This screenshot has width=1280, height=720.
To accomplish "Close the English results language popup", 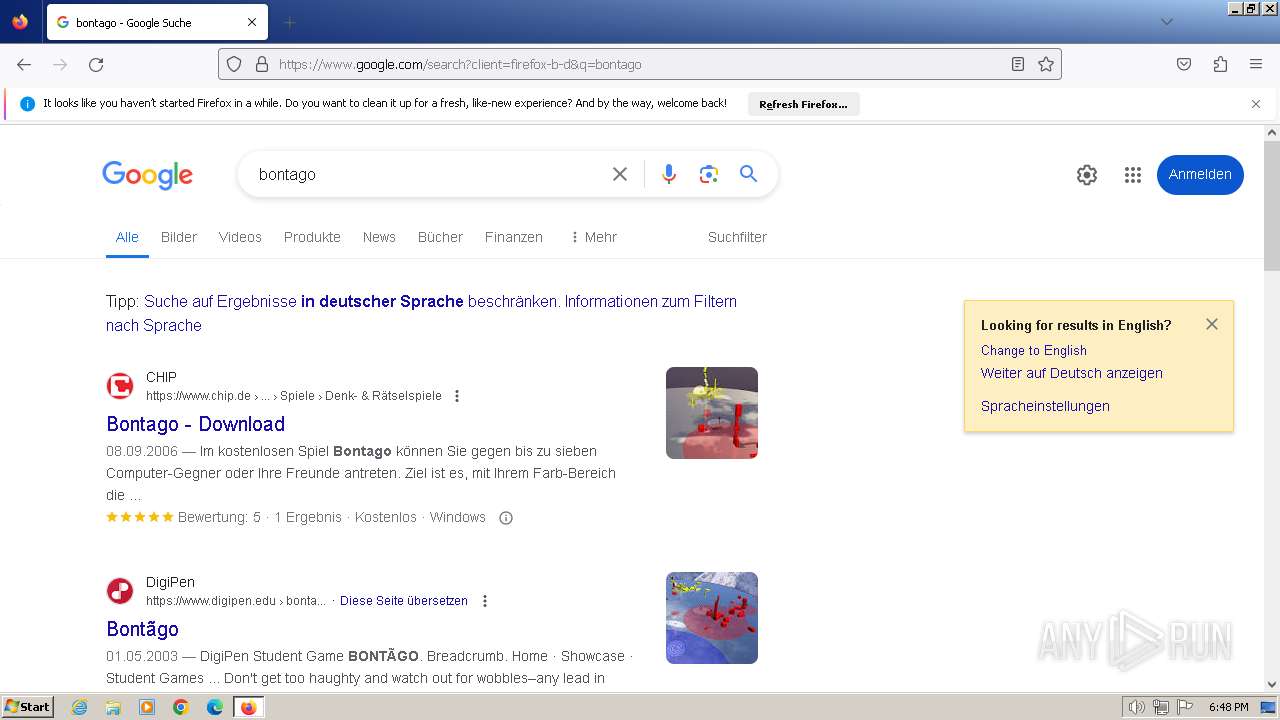I will tap(1212, 324).
